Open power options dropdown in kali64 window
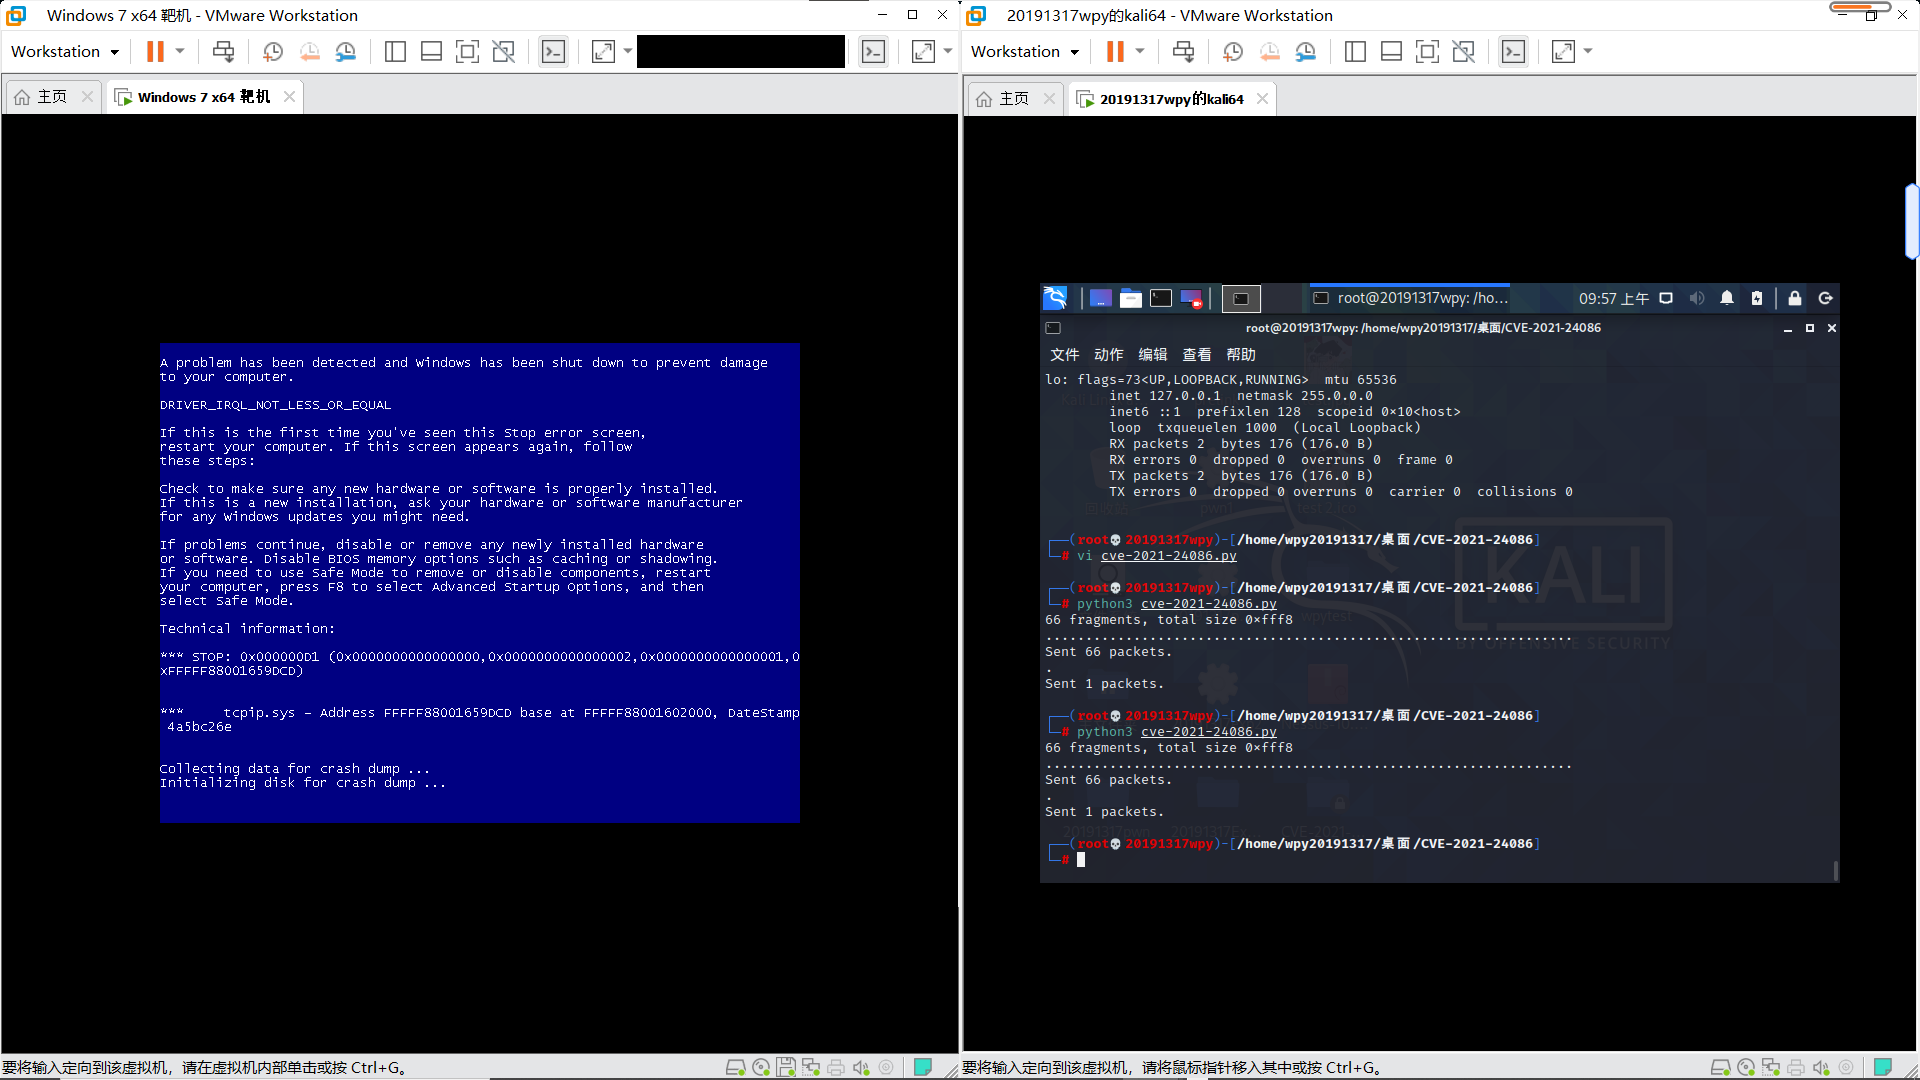 [x=1140, y=51]
